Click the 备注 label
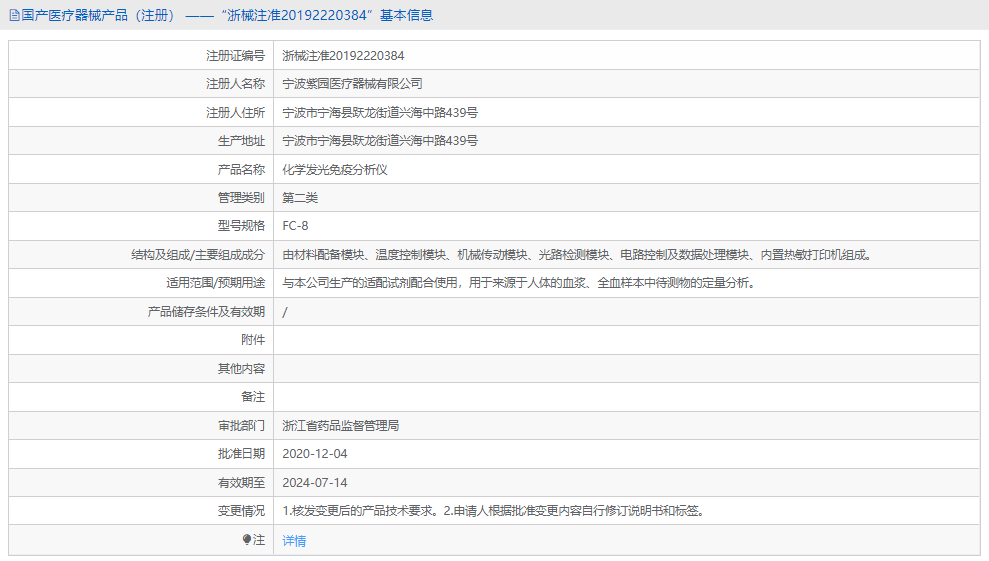This screenshot has width=989, height=561. [253, 397]
